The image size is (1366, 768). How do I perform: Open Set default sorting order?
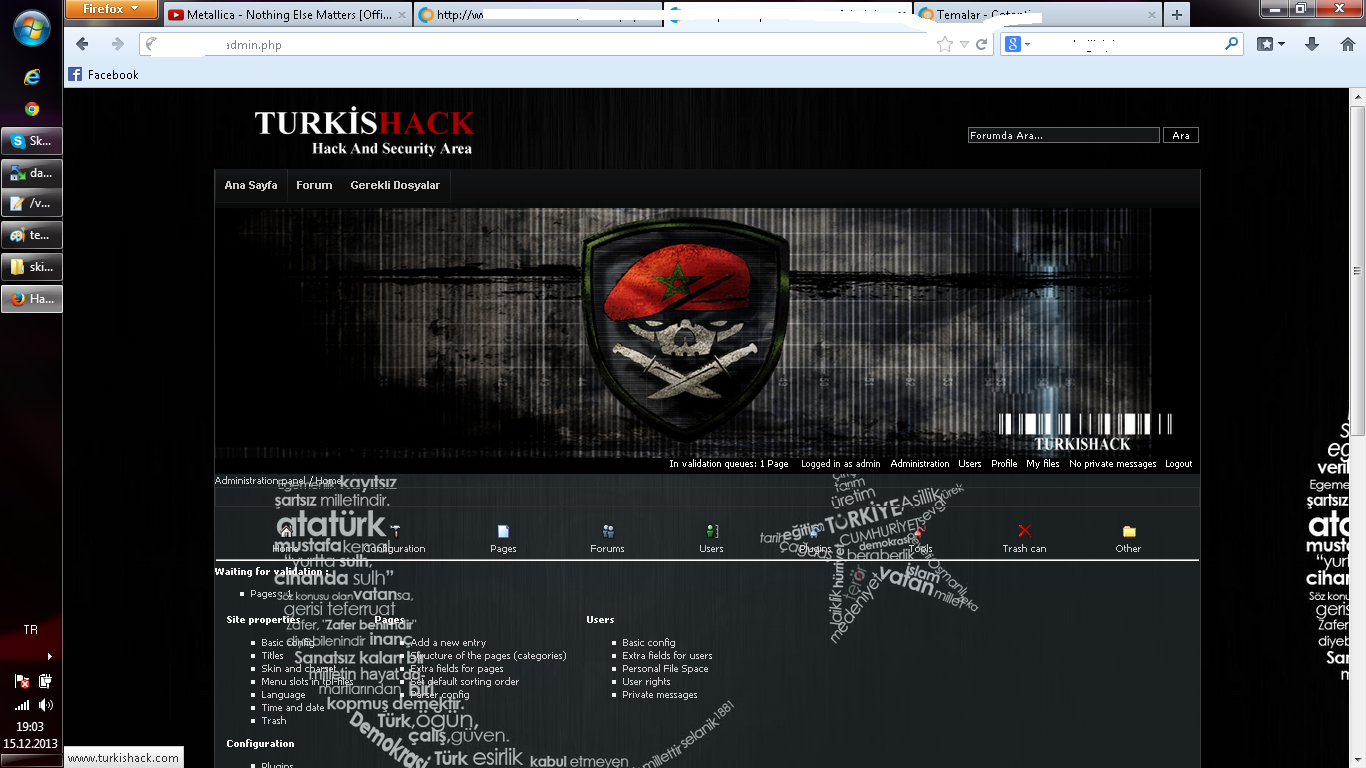pos(465,682)
